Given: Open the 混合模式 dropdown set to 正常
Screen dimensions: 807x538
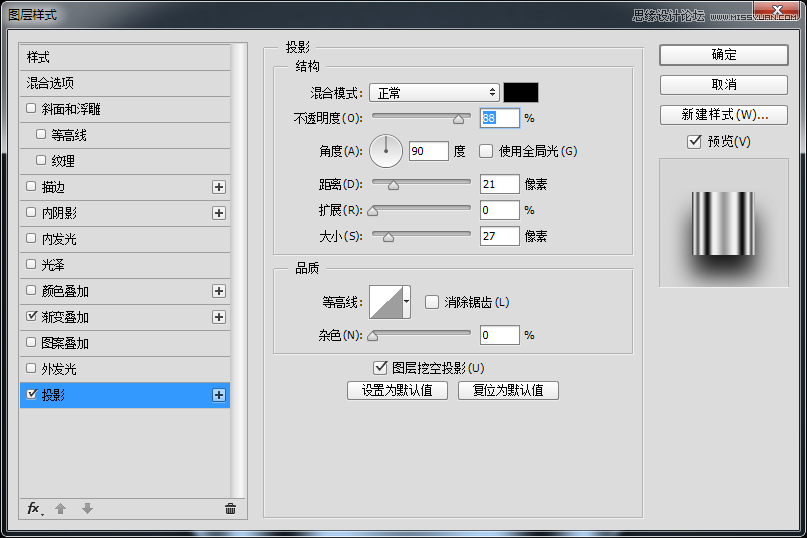Looking at the screenshot, I should point(434,93).
